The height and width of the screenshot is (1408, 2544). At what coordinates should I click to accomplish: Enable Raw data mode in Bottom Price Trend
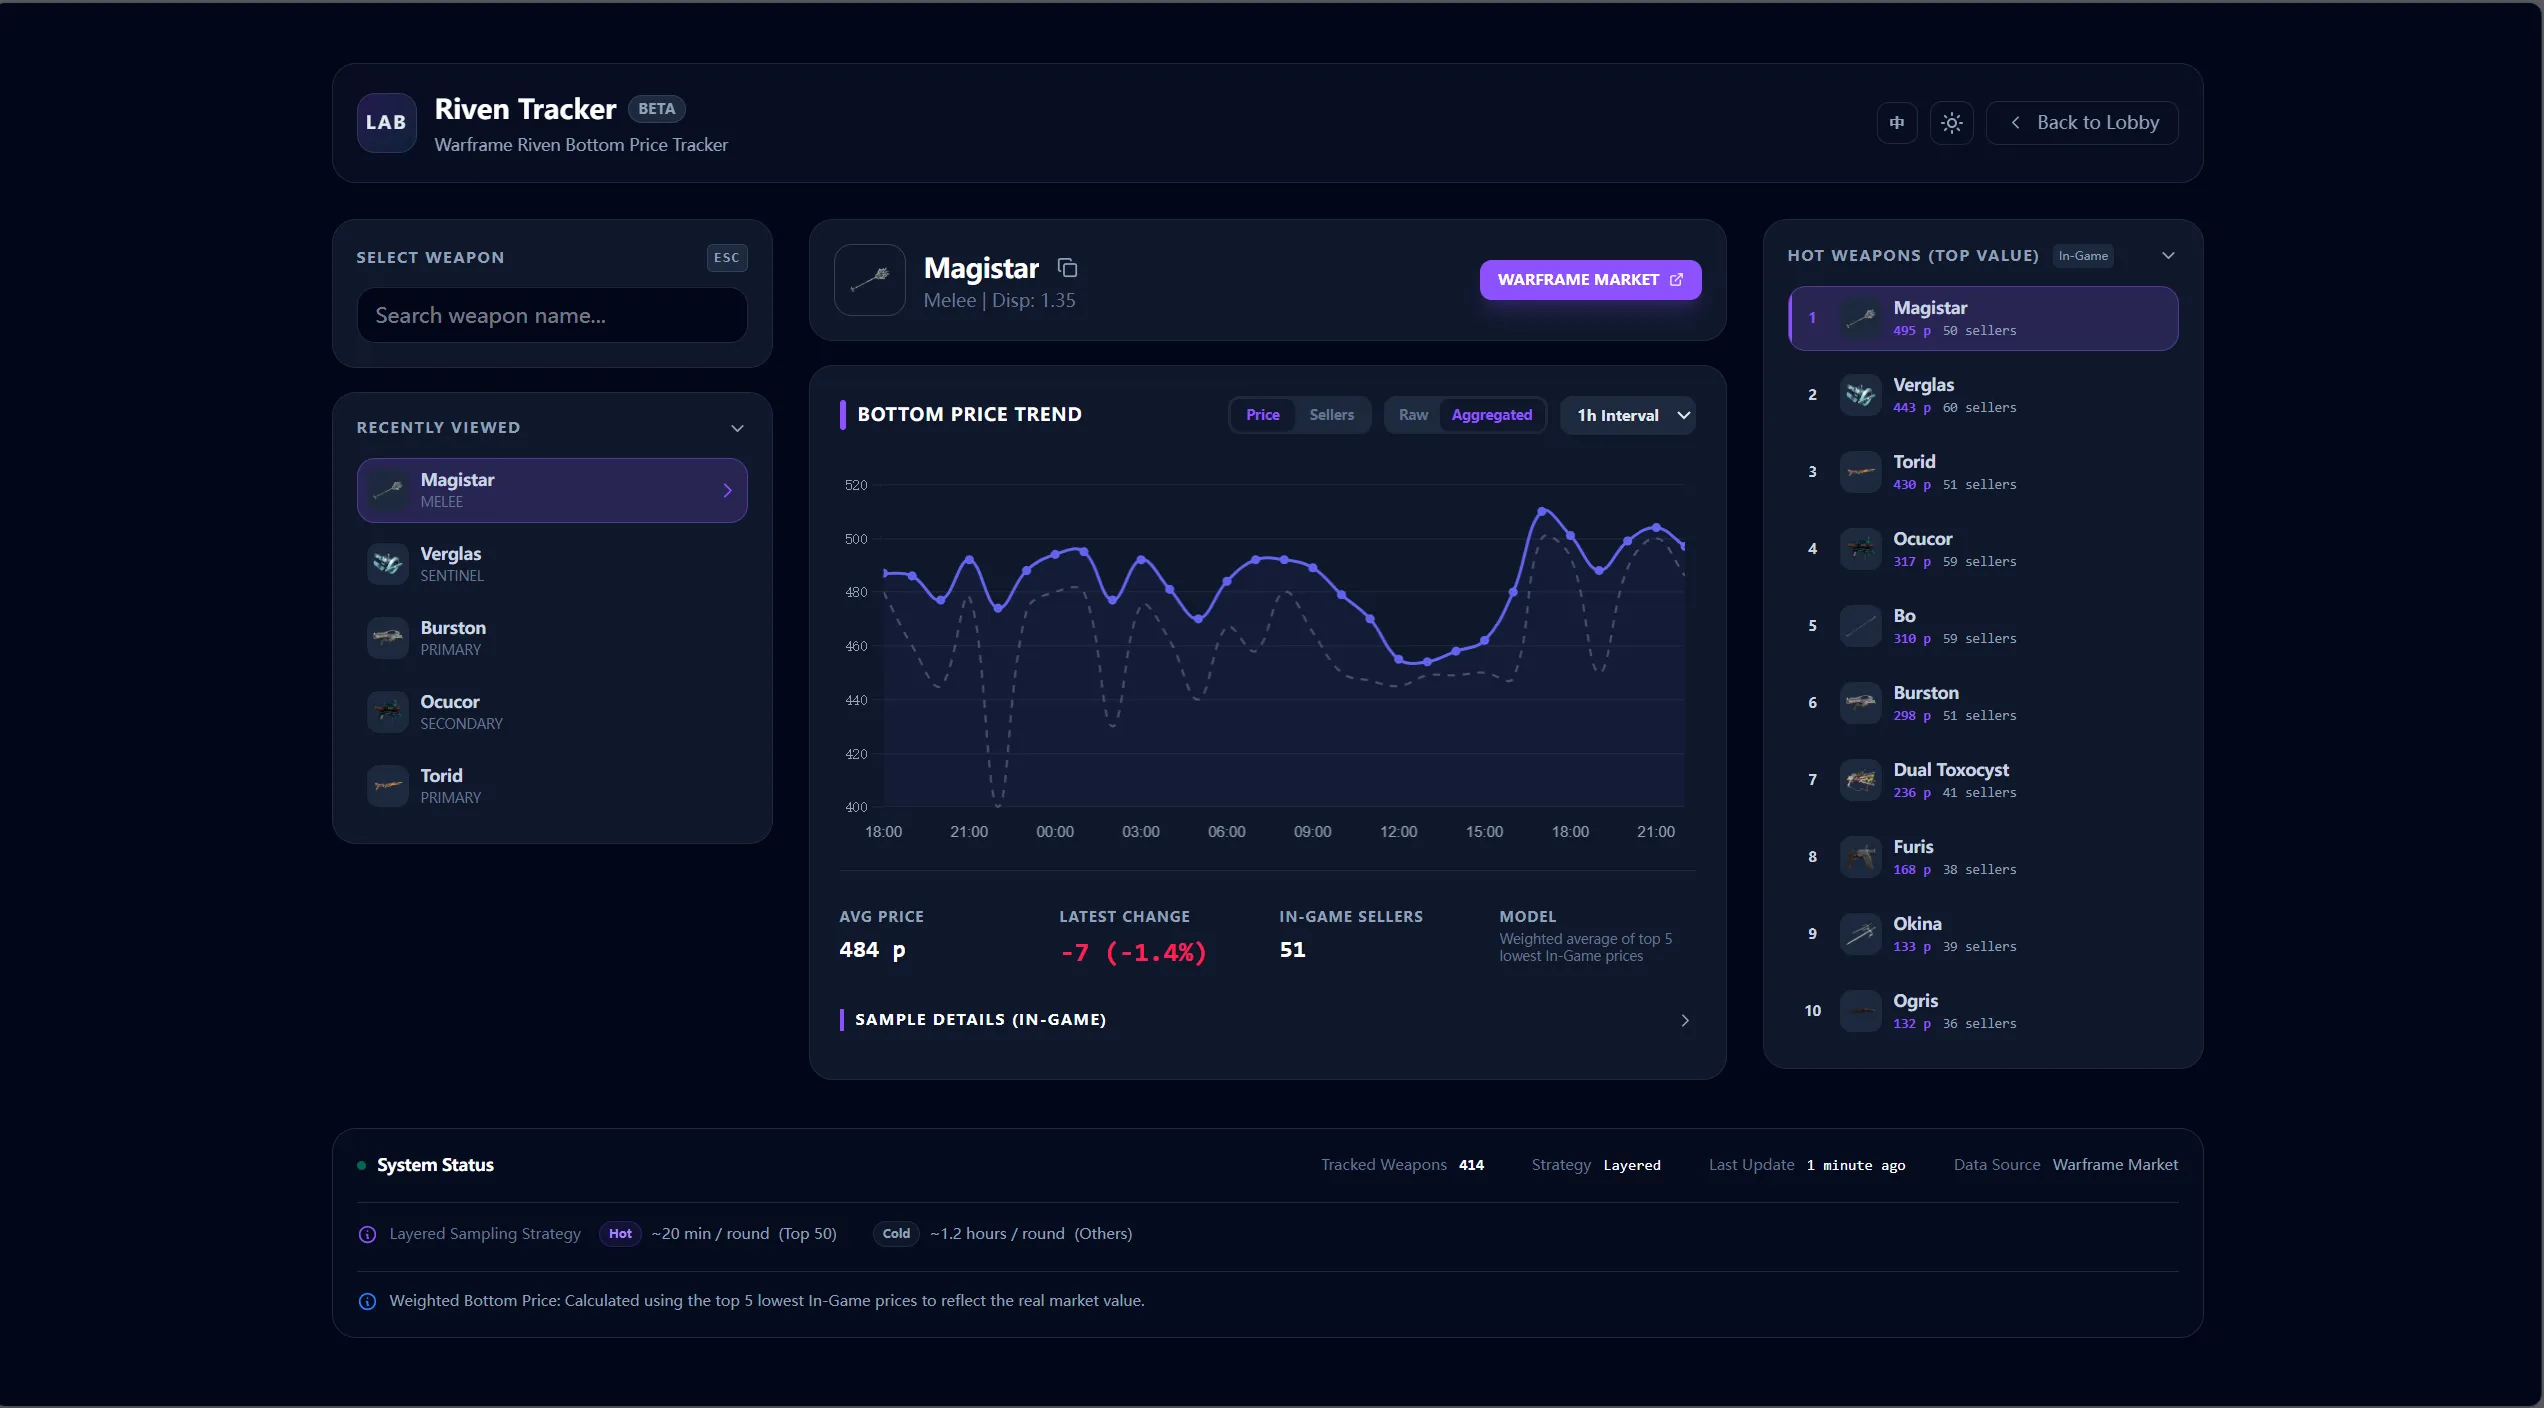click(x=1412, y=415)
